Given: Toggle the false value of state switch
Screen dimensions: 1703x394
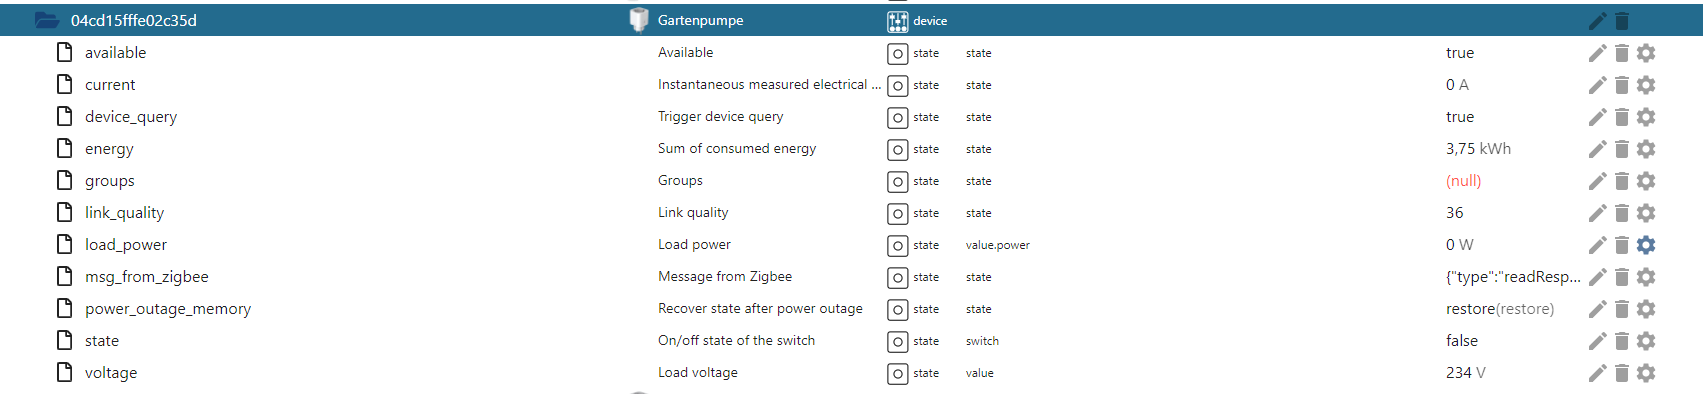Looking at the screenshot, I should [1462, 341].
